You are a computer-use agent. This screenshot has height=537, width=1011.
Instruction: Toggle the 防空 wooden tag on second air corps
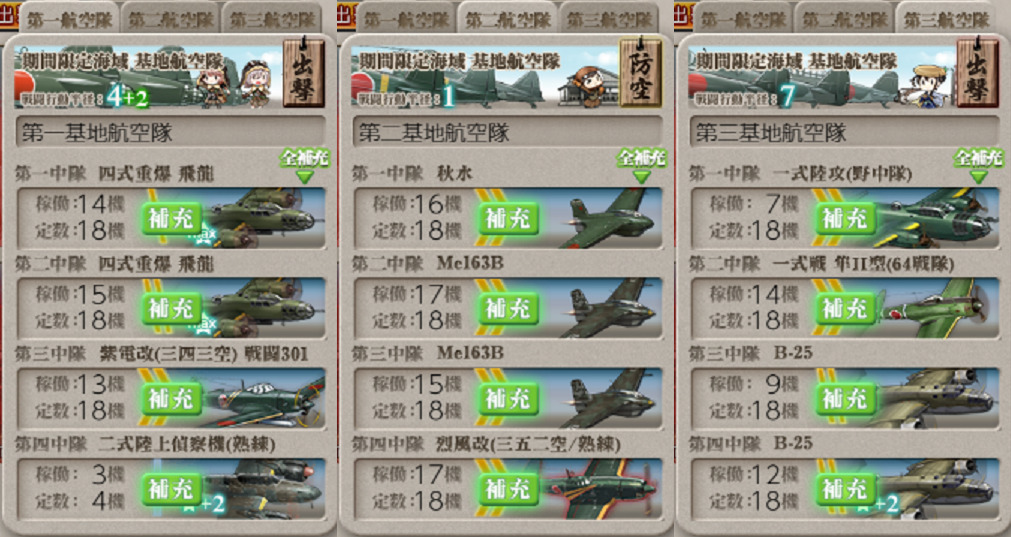click(x=640, y=73)
